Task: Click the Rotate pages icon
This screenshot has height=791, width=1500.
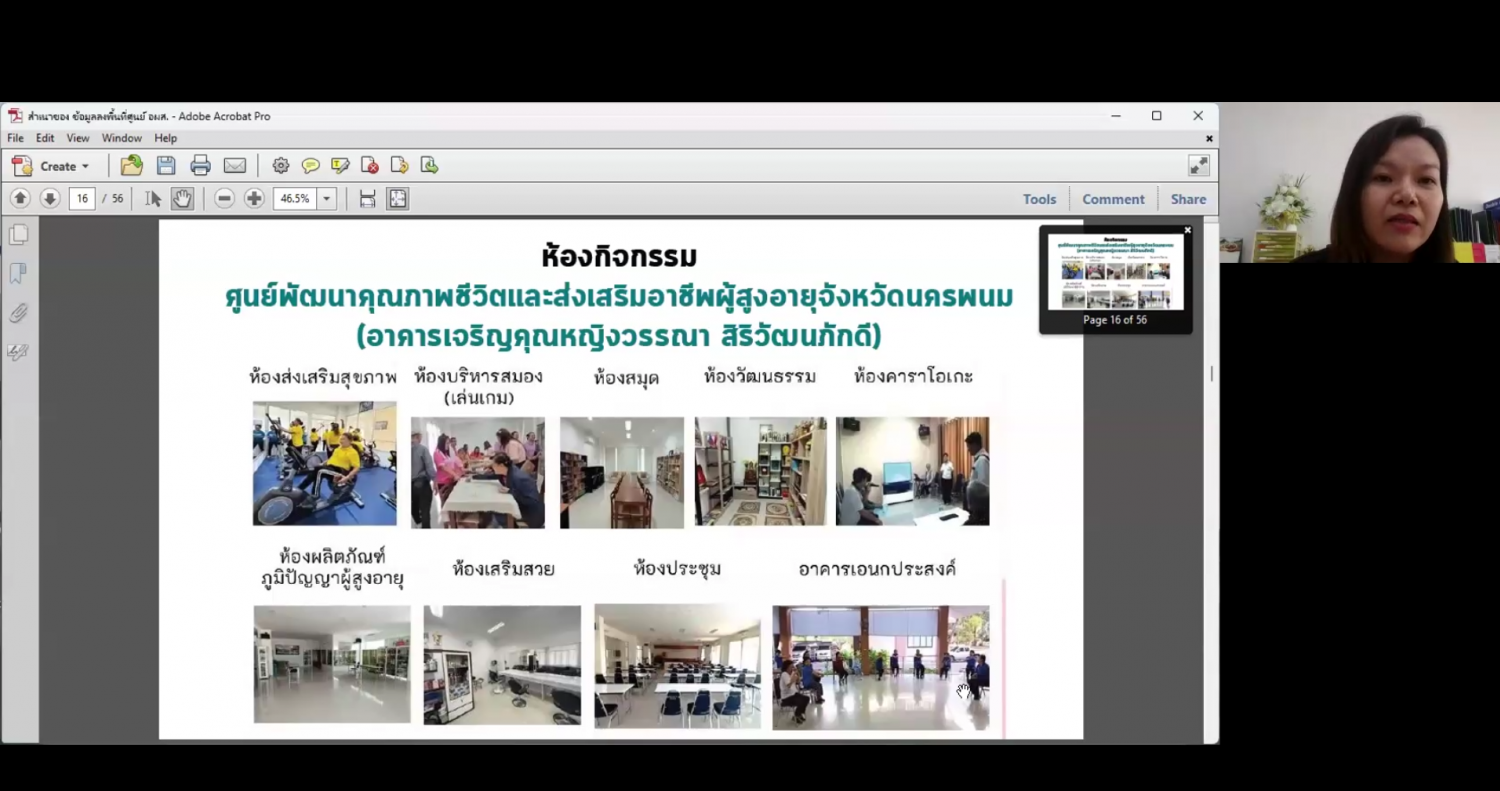Action: 399,166
